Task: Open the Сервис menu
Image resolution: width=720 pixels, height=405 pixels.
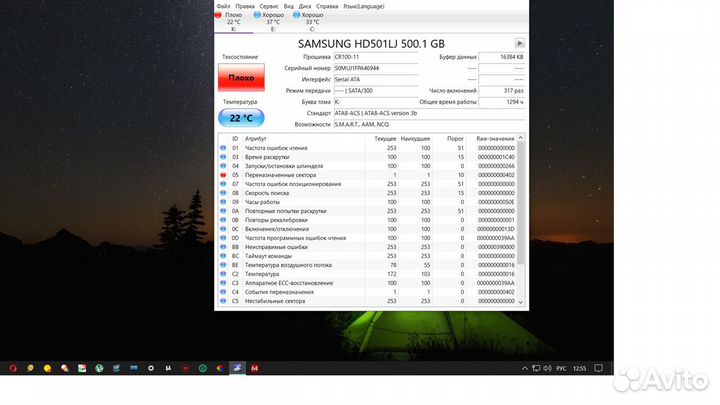Action: click(x=269, y=6)
